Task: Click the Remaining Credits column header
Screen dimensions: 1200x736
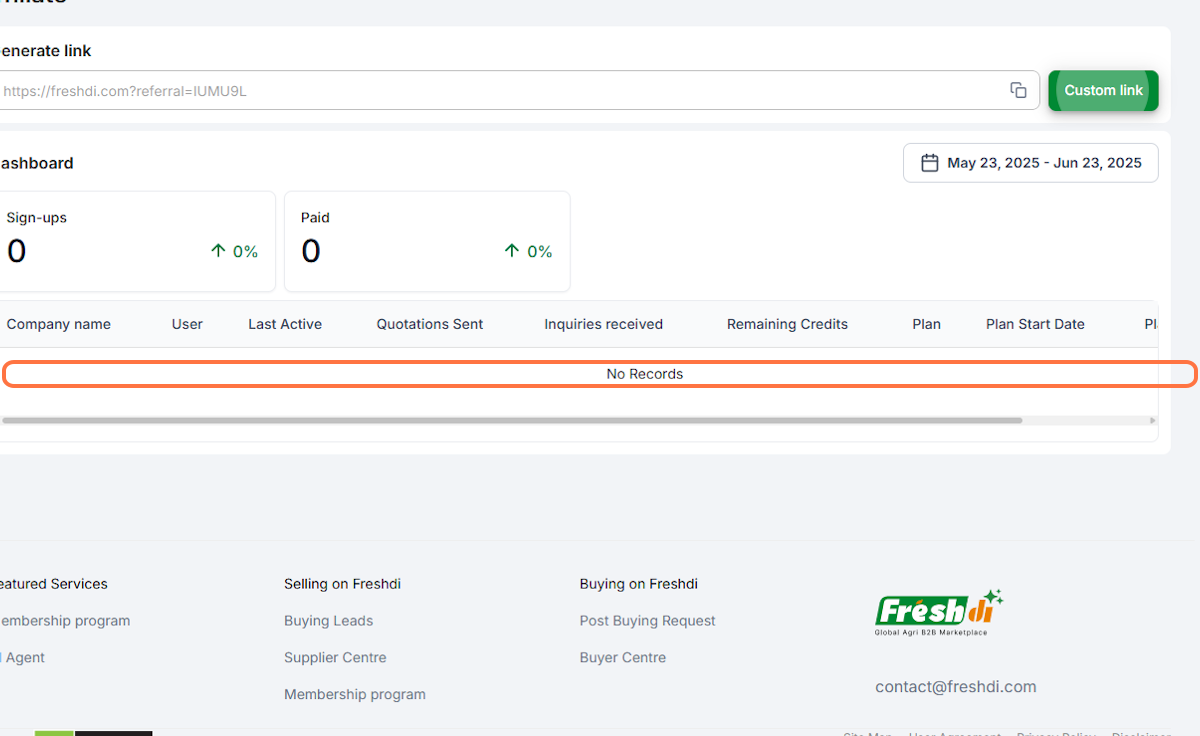Action: [787, 324]
